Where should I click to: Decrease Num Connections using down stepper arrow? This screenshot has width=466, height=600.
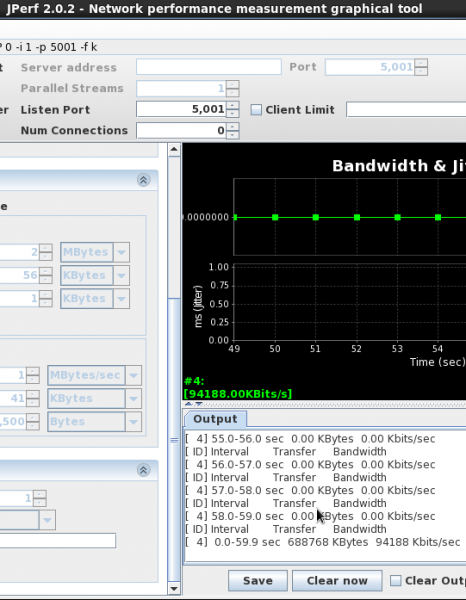tap(233, 135)
